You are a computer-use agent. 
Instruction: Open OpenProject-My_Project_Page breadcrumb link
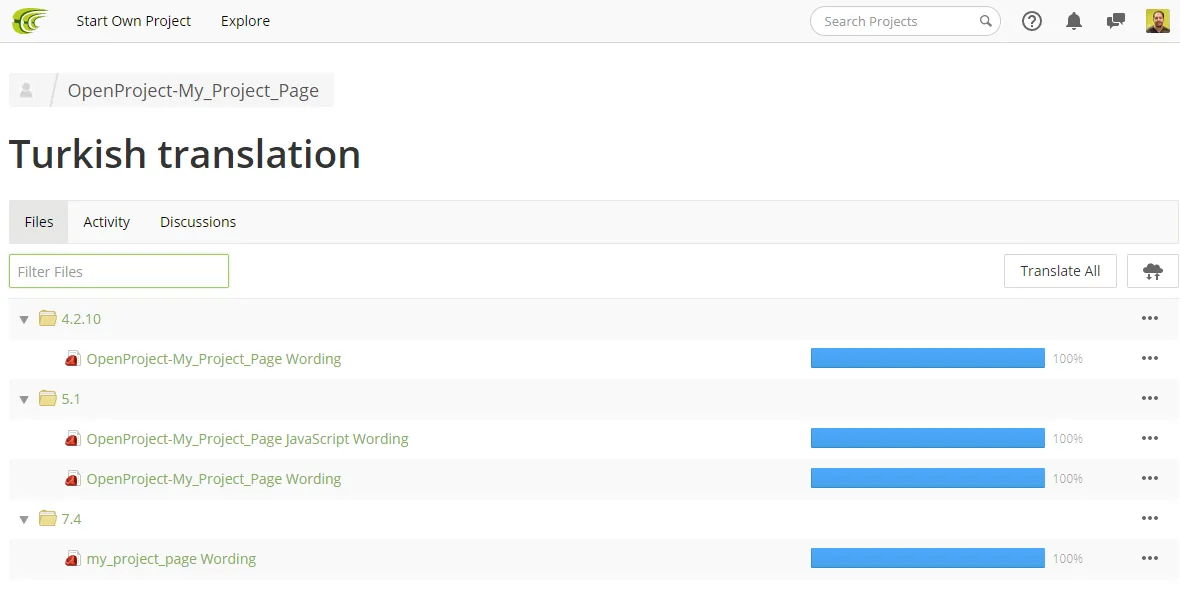tap(193, 90)
